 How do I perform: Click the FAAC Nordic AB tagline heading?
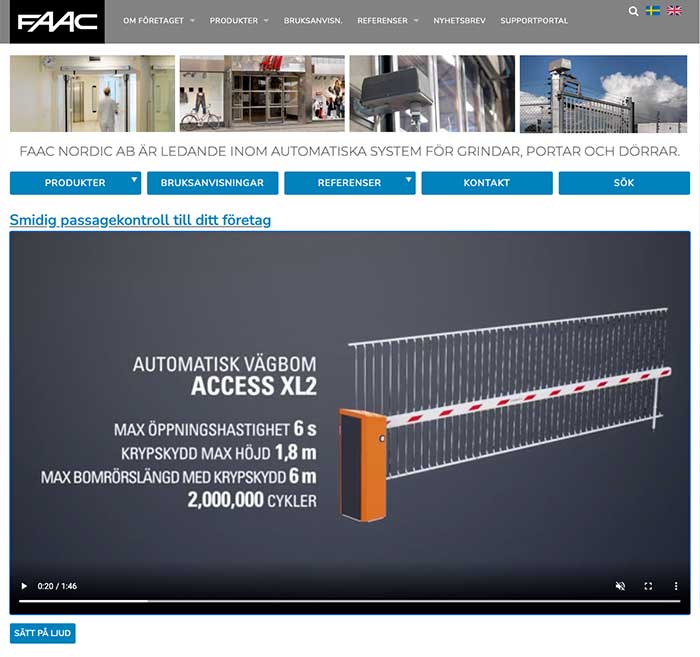(x=350, y=151)
